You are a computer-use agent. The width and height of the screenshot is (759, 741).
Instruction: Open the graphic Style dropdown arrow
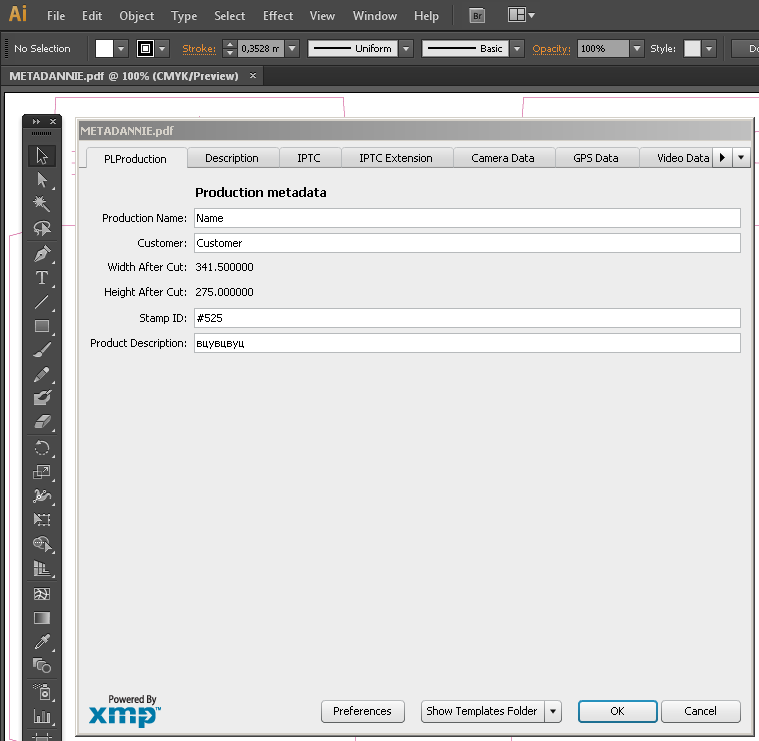point(709,48)
